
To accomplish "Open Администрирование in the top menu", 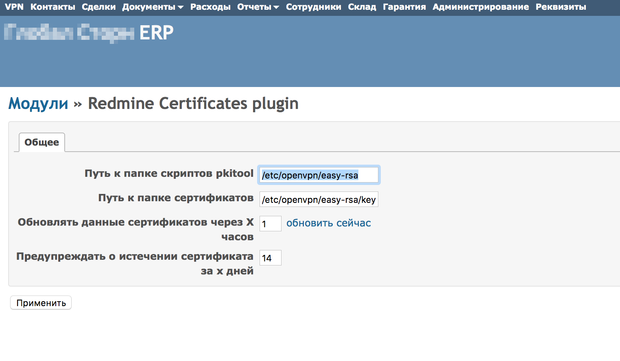I will [480, 7].
